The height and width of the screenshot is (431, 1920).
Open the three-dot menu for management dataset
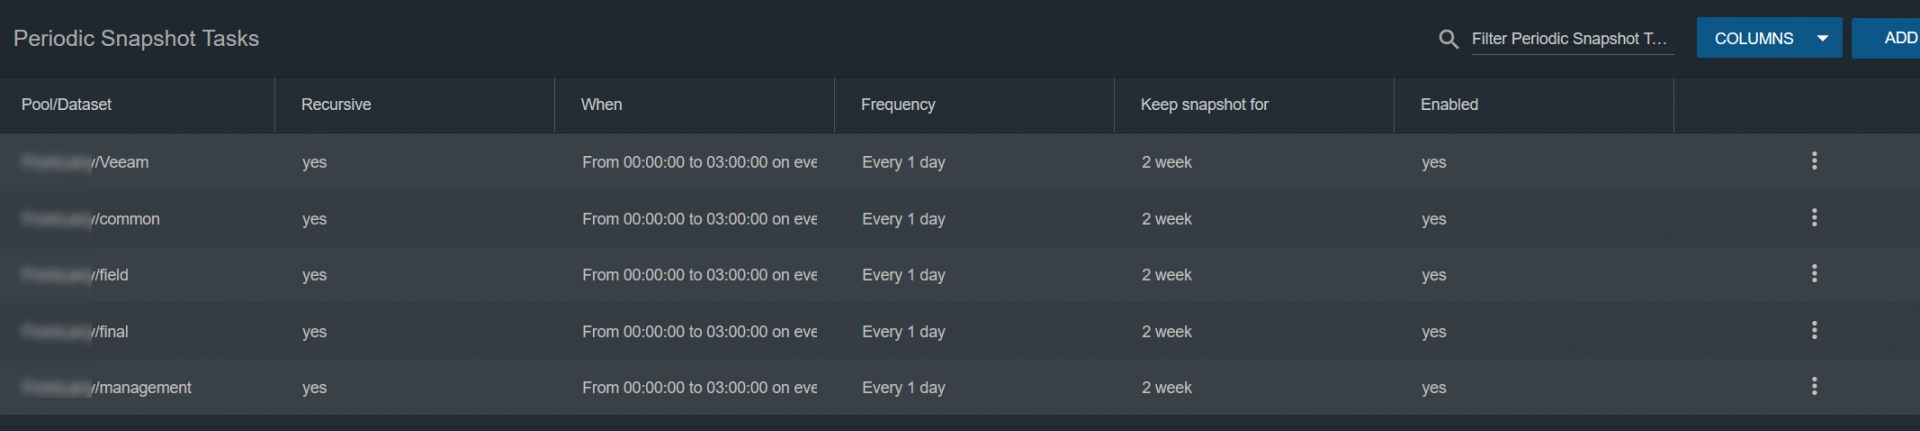[x=1814, y=387]
